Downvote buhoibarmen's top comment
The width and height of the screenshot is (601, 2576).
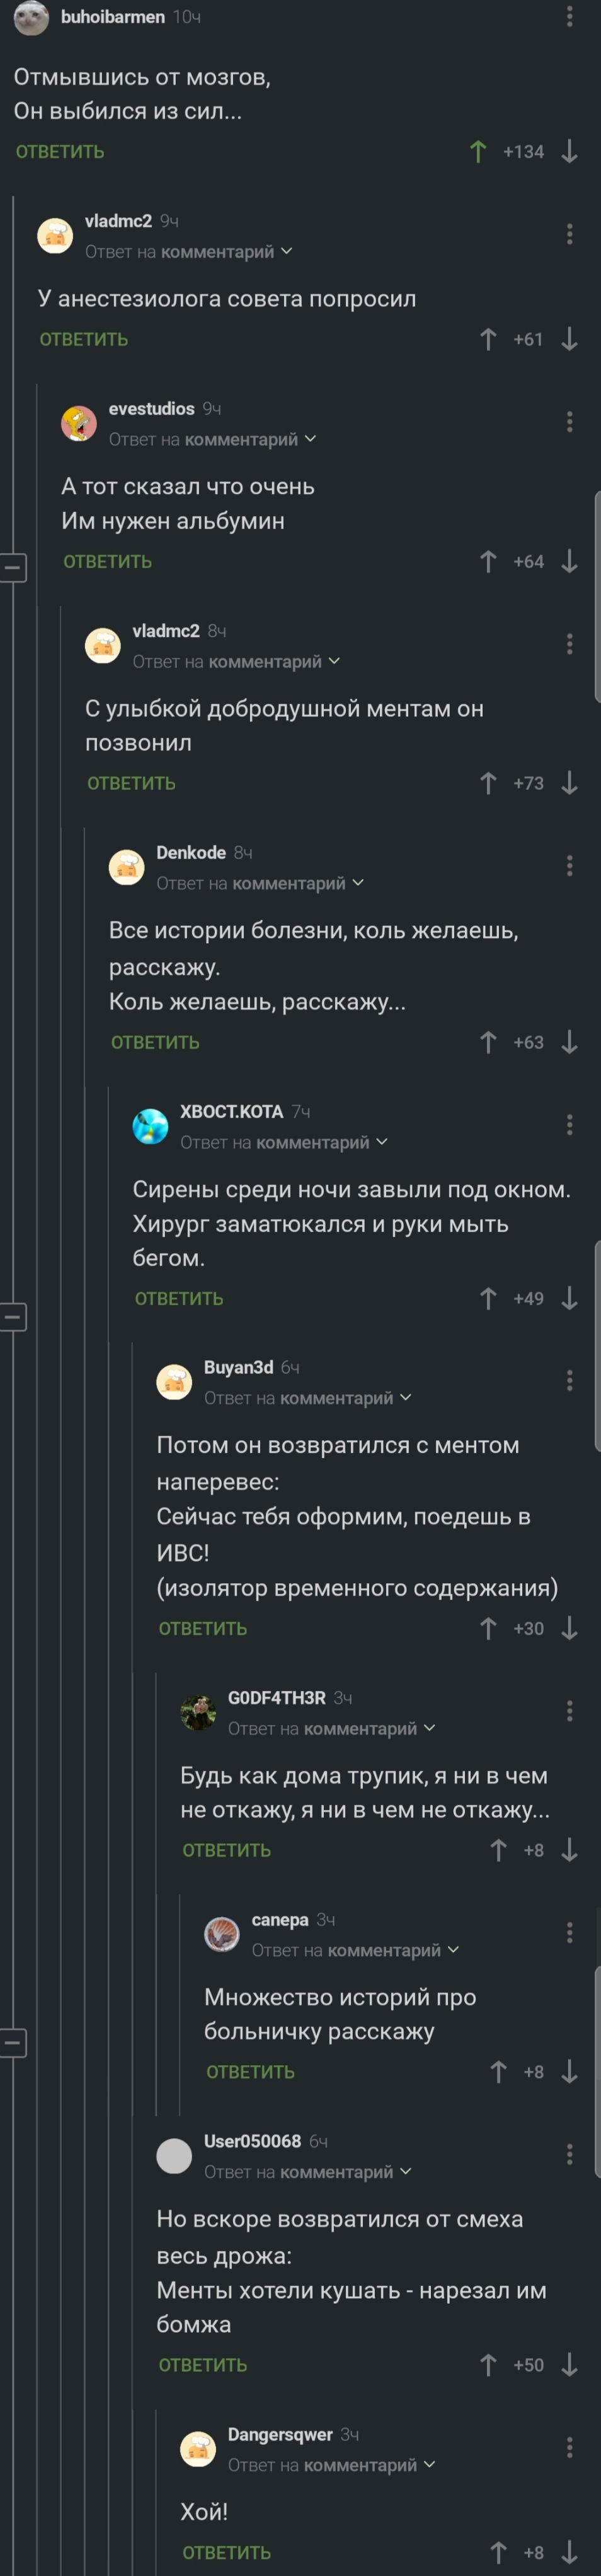click(x=569, y=152)
